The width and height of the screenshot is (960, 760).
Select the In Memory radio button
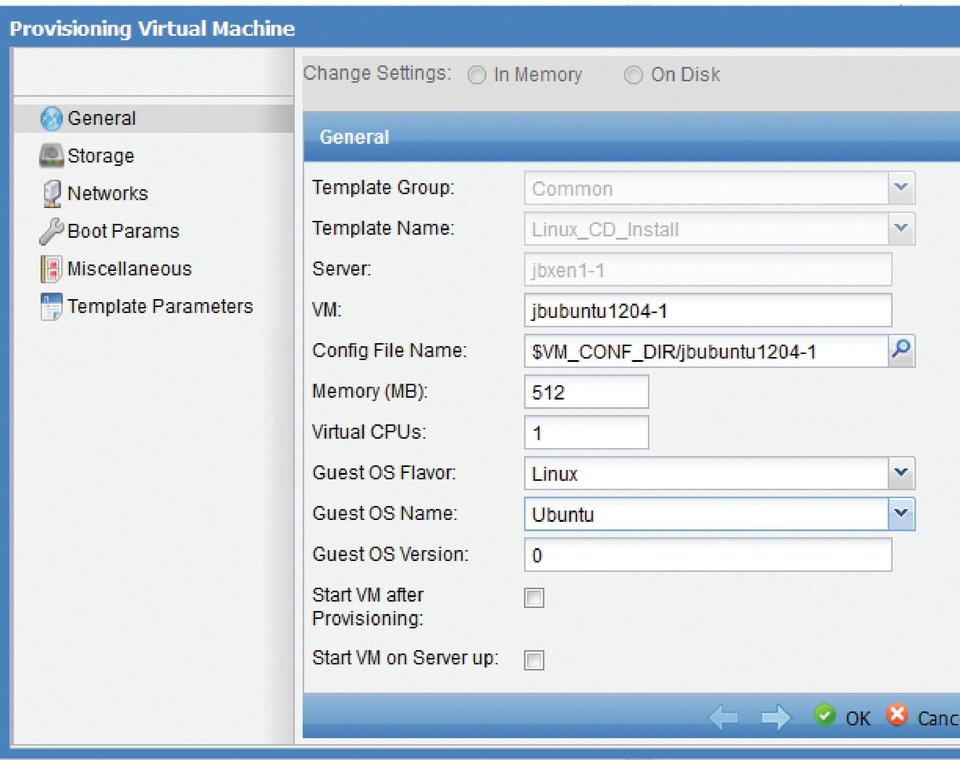[x=477, y=76]
